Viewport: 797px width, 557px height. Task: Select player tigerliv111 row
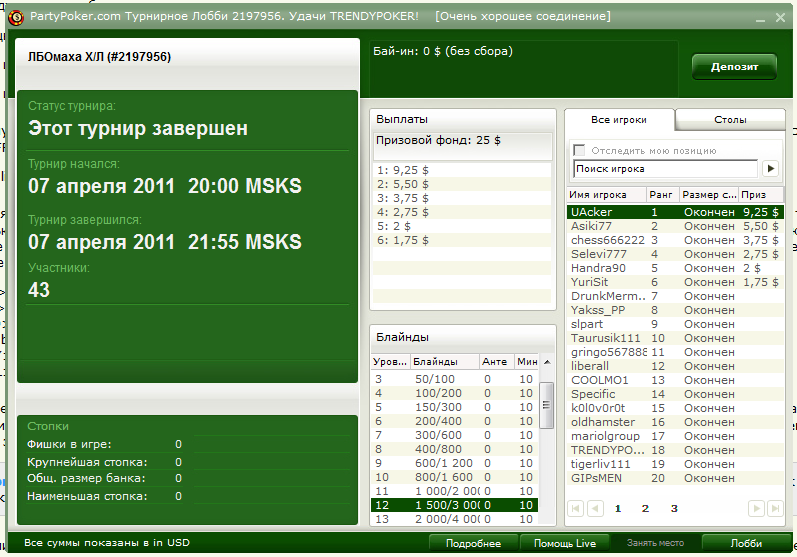[x=675, y=464]
